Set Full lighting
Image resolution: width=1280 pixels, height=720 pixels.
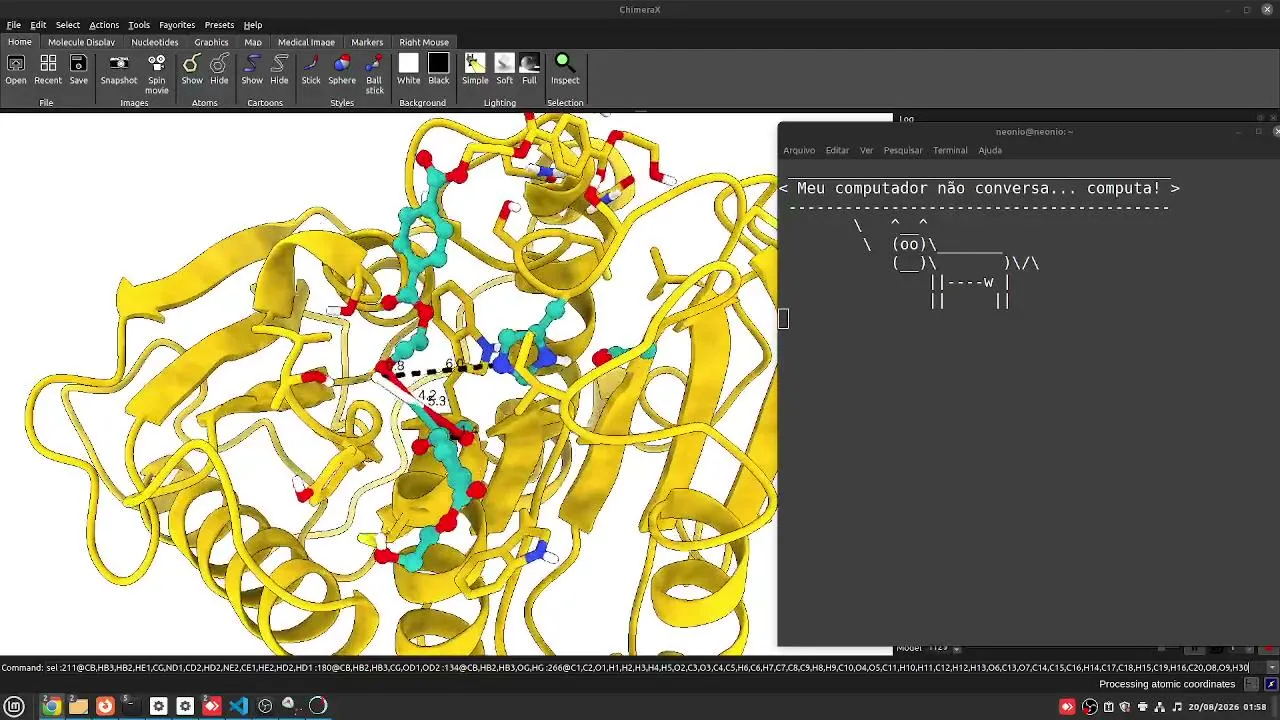529,70
